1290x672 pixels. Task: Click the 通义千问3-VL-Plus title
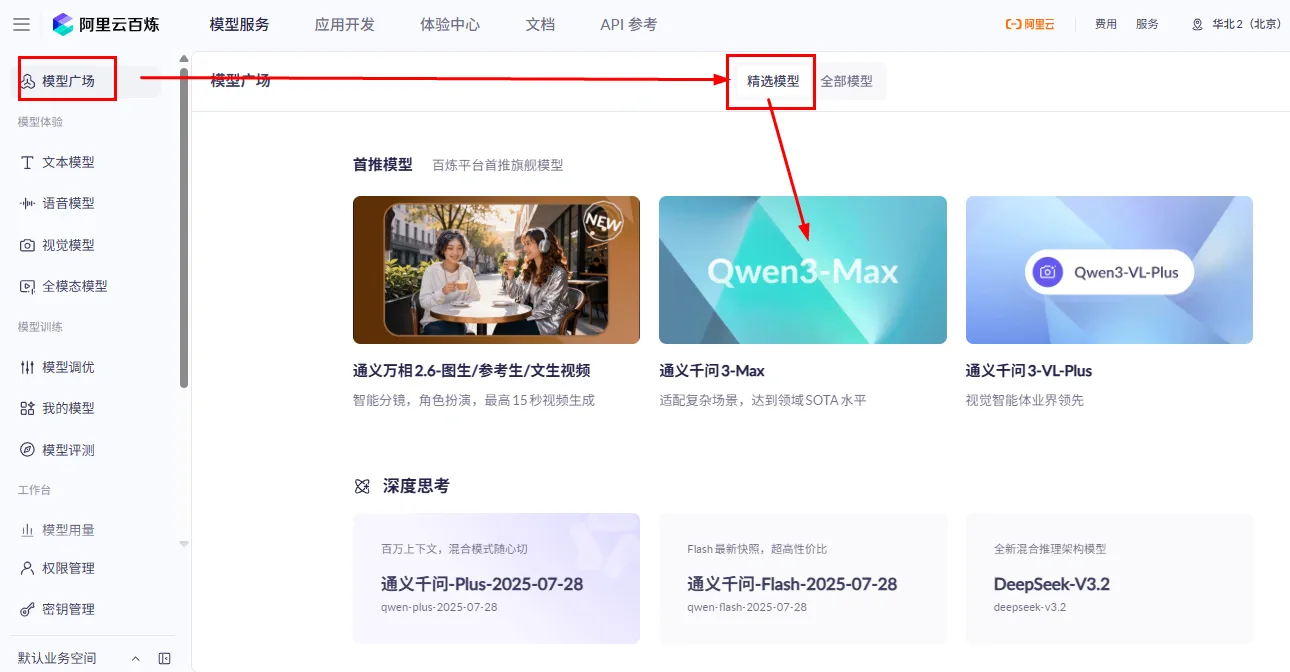(1029, 371)
